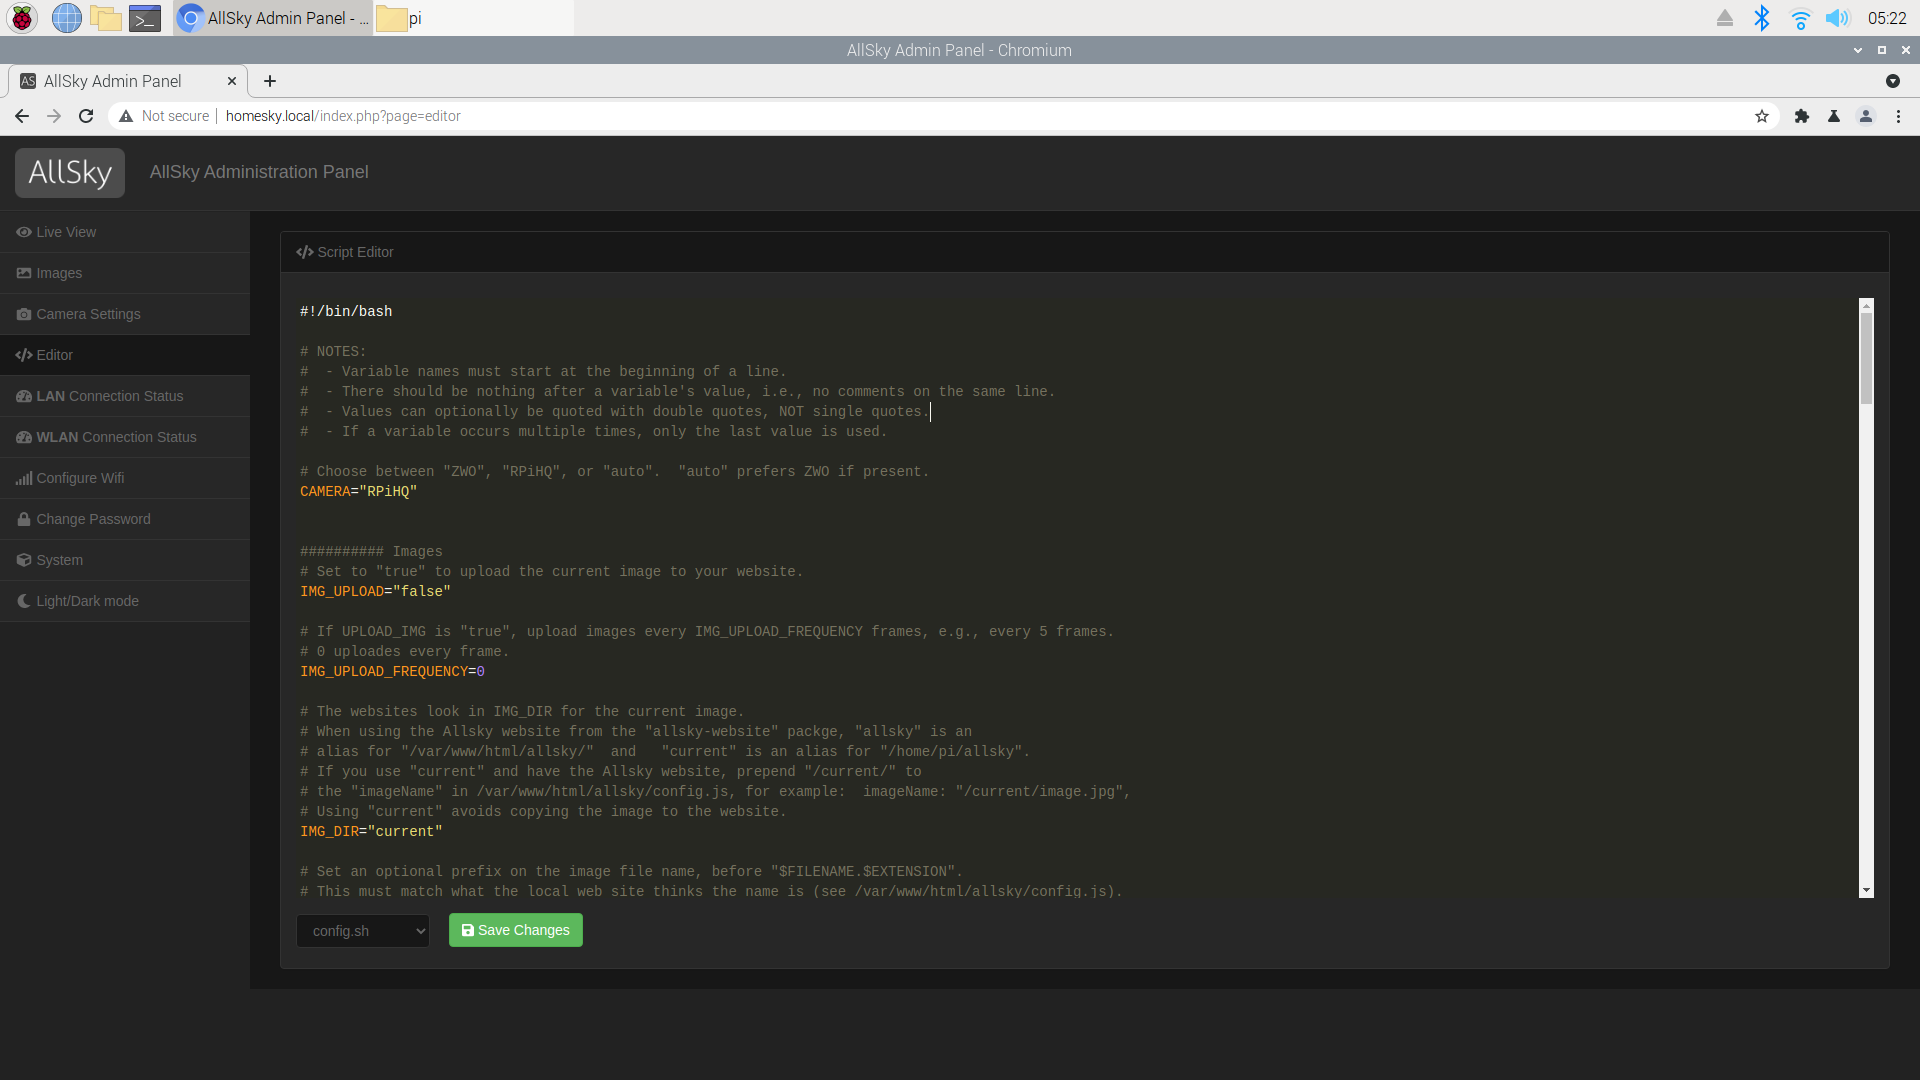Go back with the browser back arrow

(22, 116)
